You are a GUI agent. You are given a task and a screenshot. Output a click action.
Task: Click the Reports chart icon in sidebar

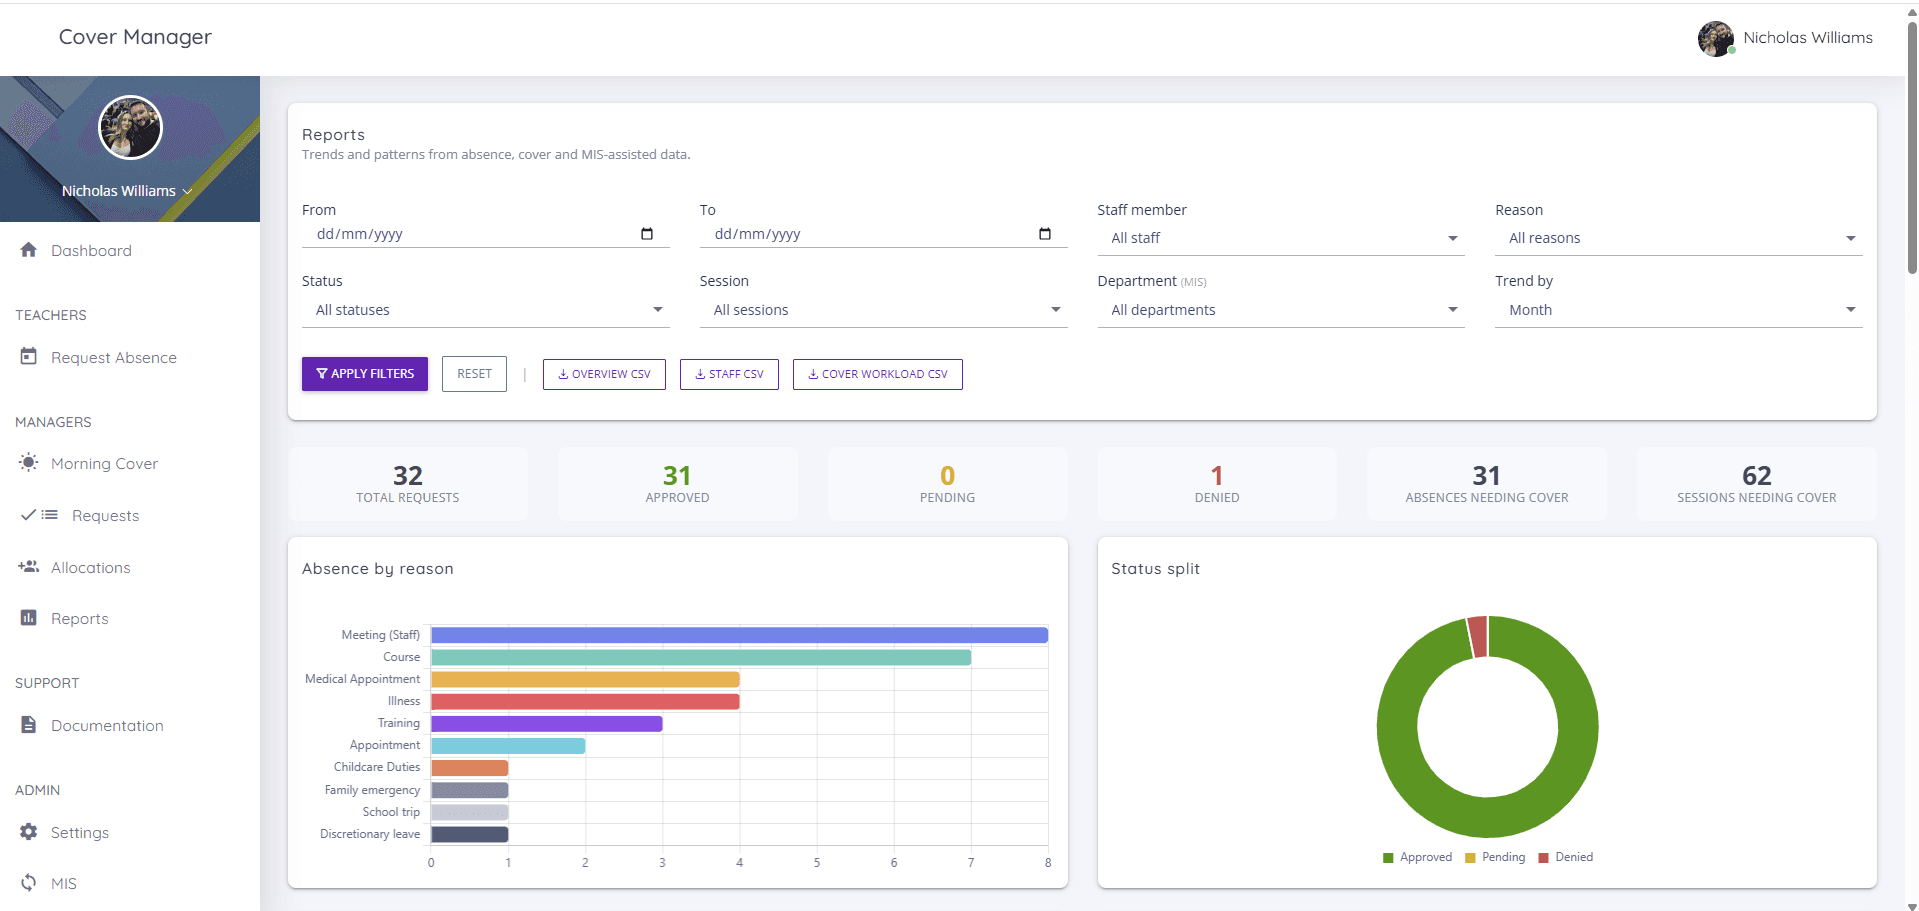(x=28, y=618)
